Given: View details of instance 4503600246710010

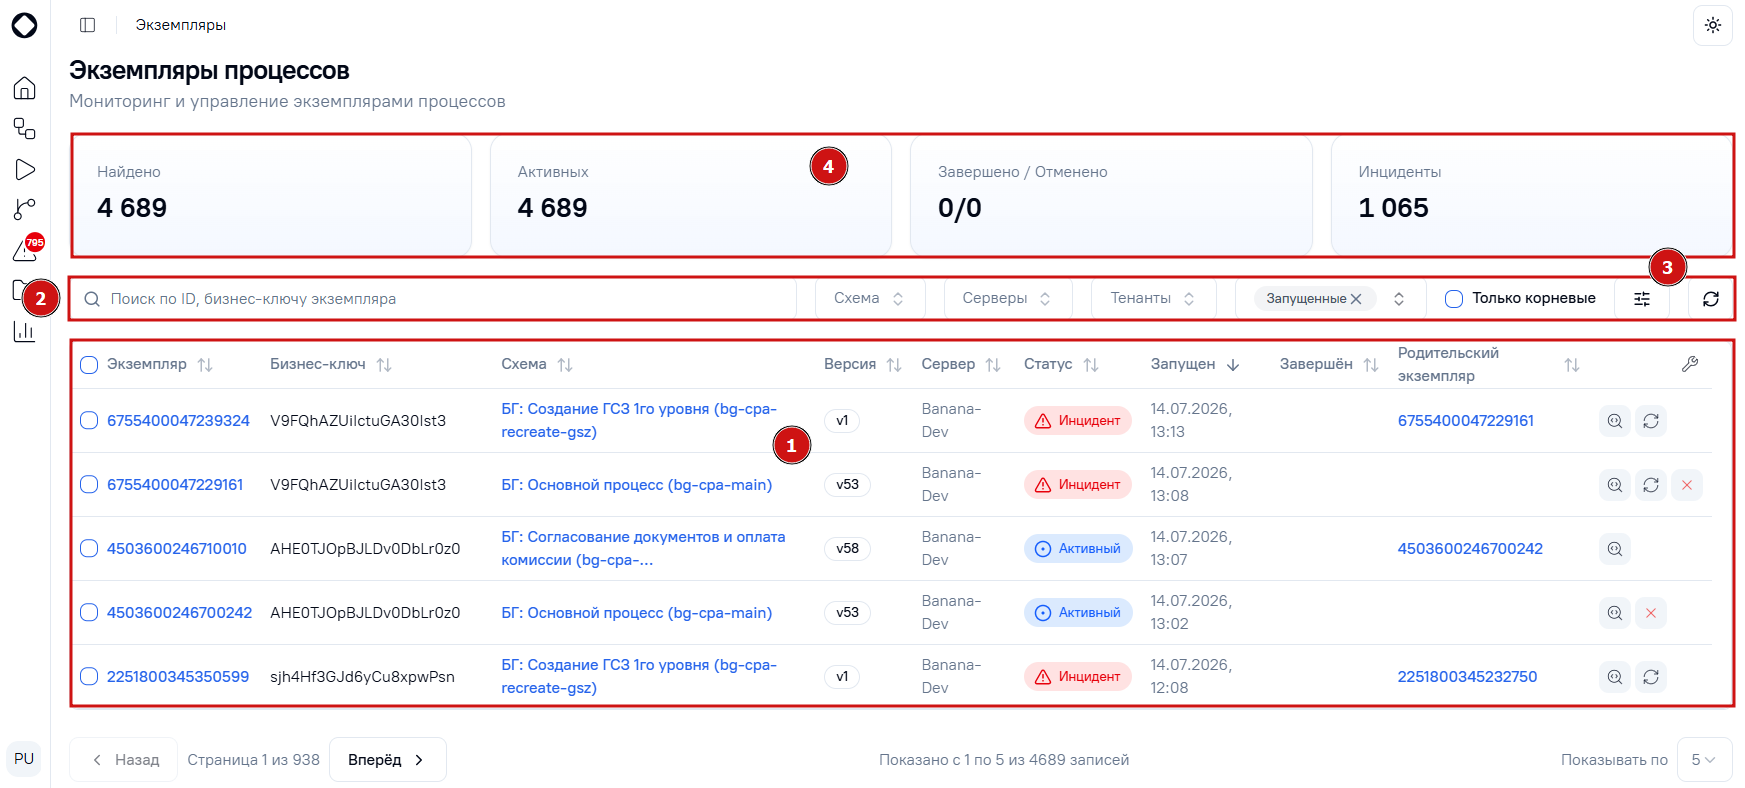Looking at the screenshot, I should tap(1615, 549).
